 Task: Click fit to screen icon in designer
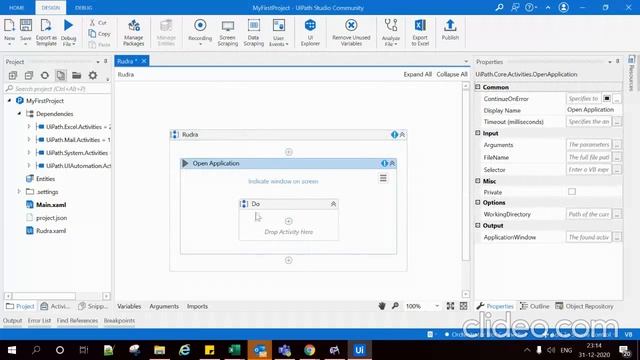(x=450, y=306)
